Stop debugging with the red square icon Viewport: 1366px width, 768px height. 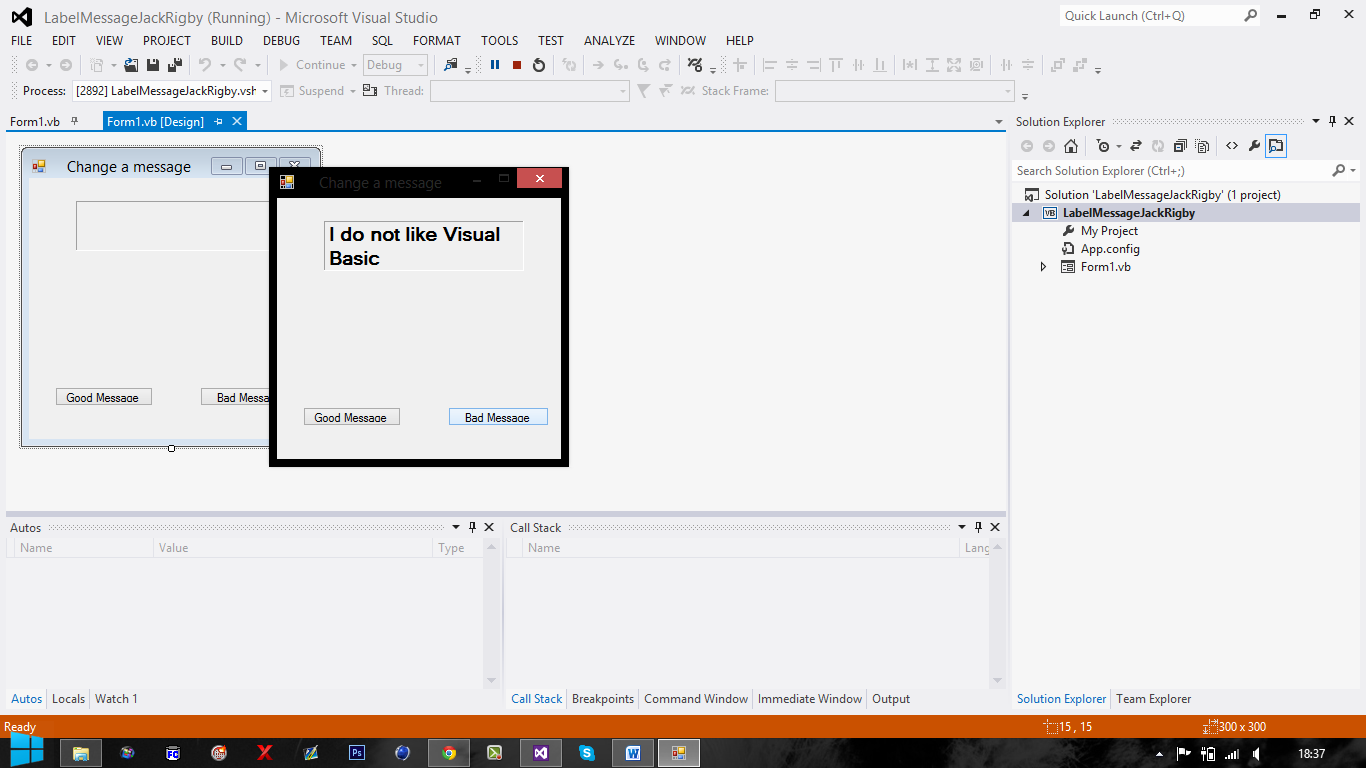pyautogui.click(x=517, y=65)
